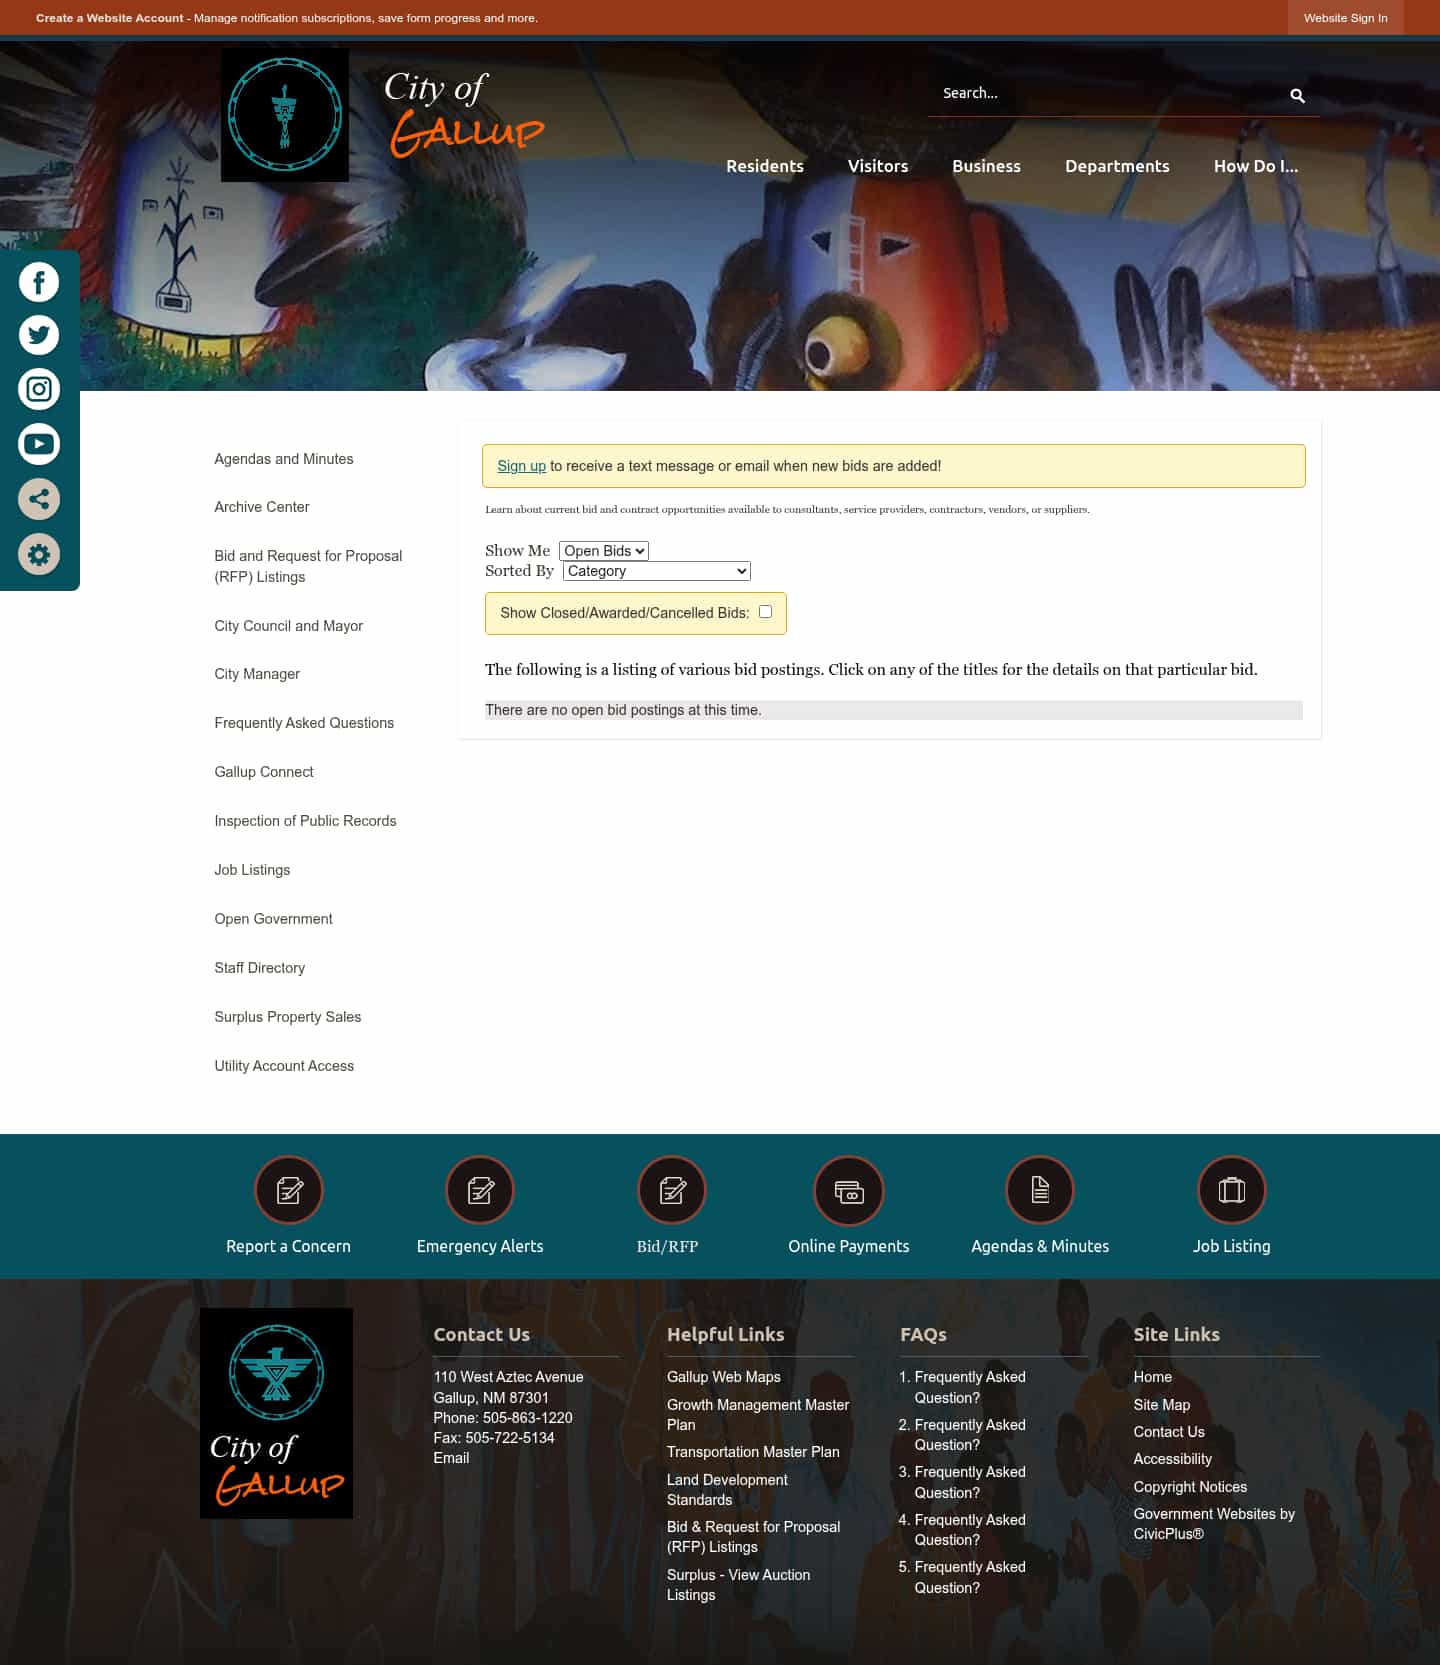Open Bid and Request for Proposal sidebar link
The width and height of the screenshot is (1440, 1665).
click(x=308, y=566)
